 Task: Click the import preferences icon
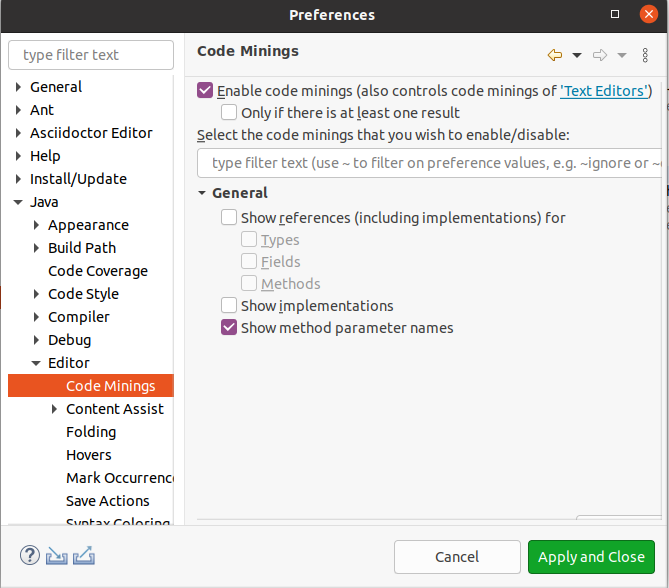click(57, 556)
